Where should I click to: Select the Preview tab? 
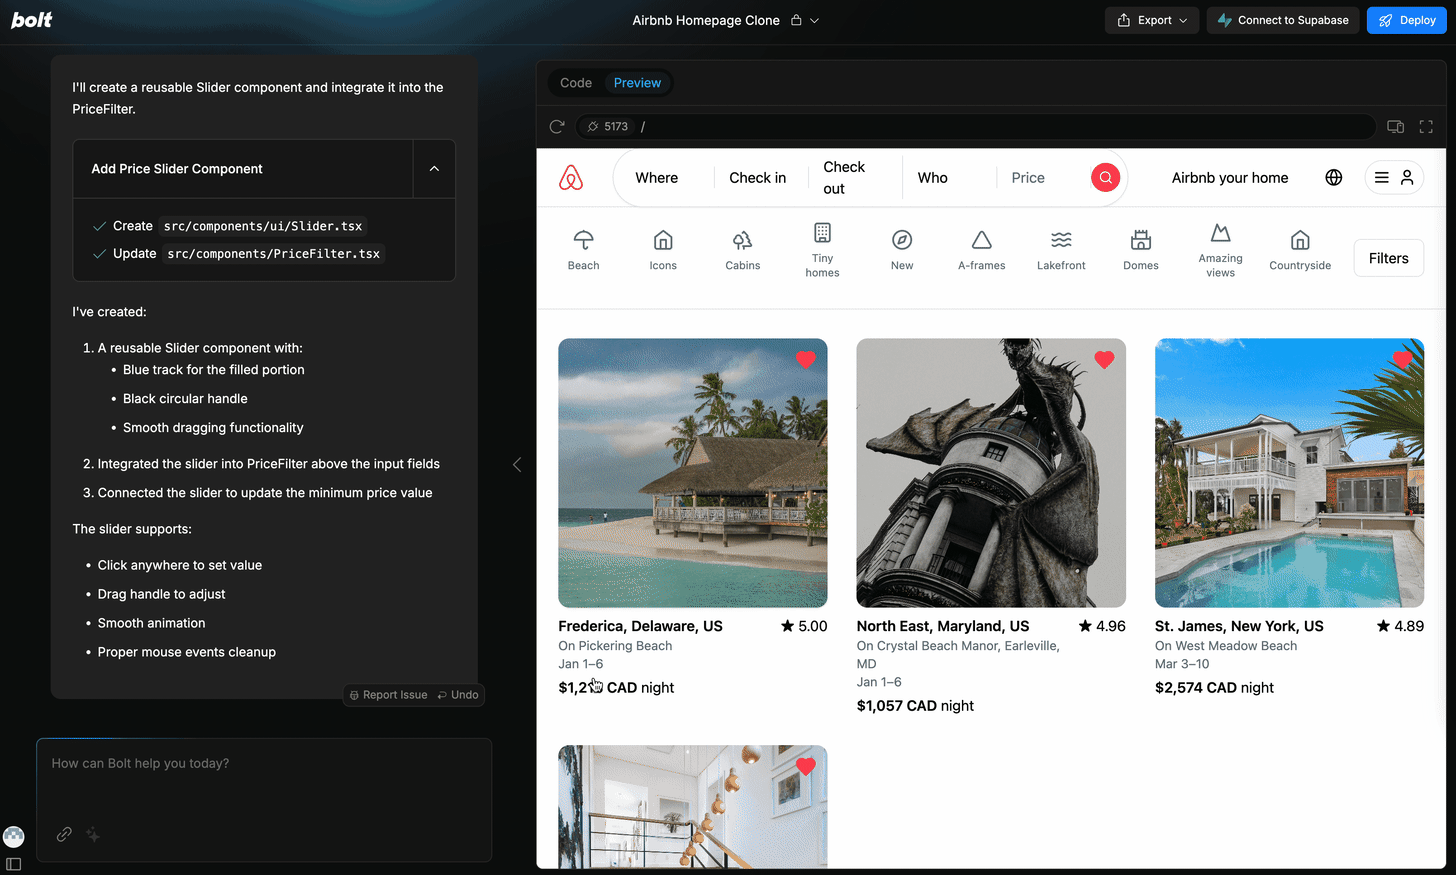pyautogui.click(x=637, y=83)
